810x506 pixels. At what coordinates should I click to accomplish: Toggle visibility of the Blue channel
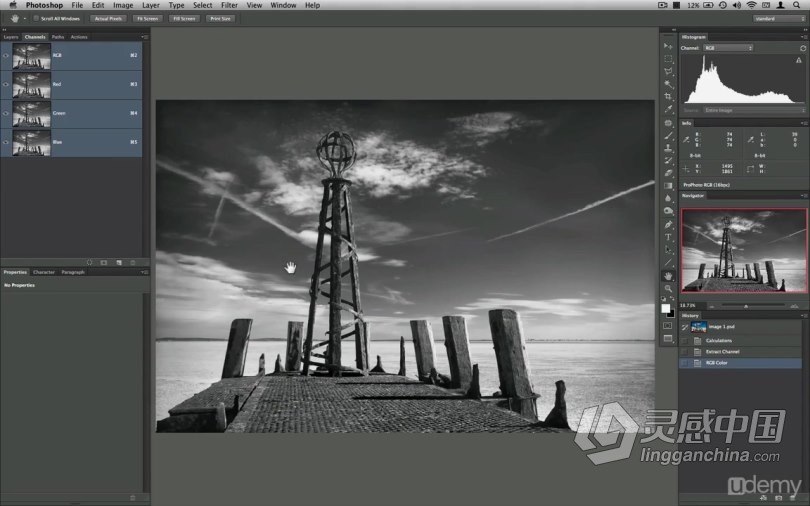6,142
